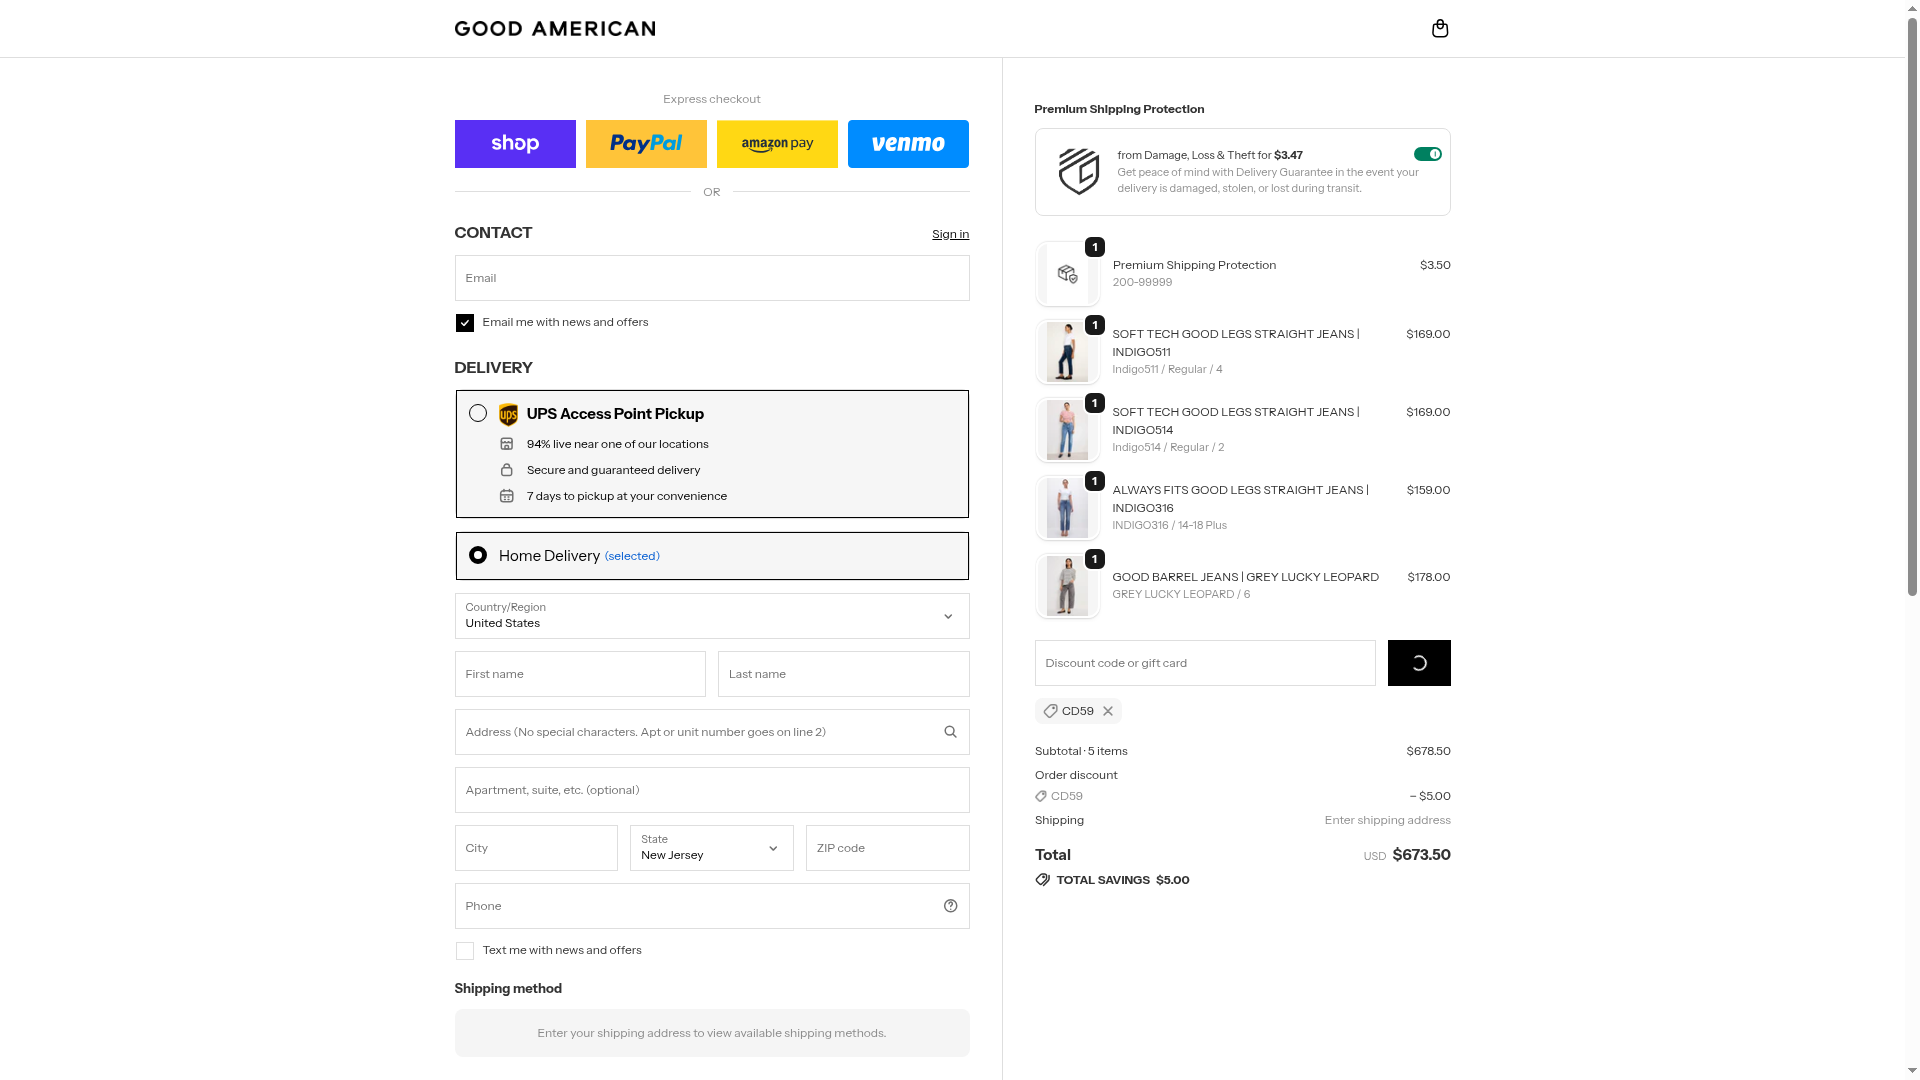Uncheck Email me with news and offers
Image resolution: width=1920 pixels, height=1080 pixels.
[x=465, y=323]
